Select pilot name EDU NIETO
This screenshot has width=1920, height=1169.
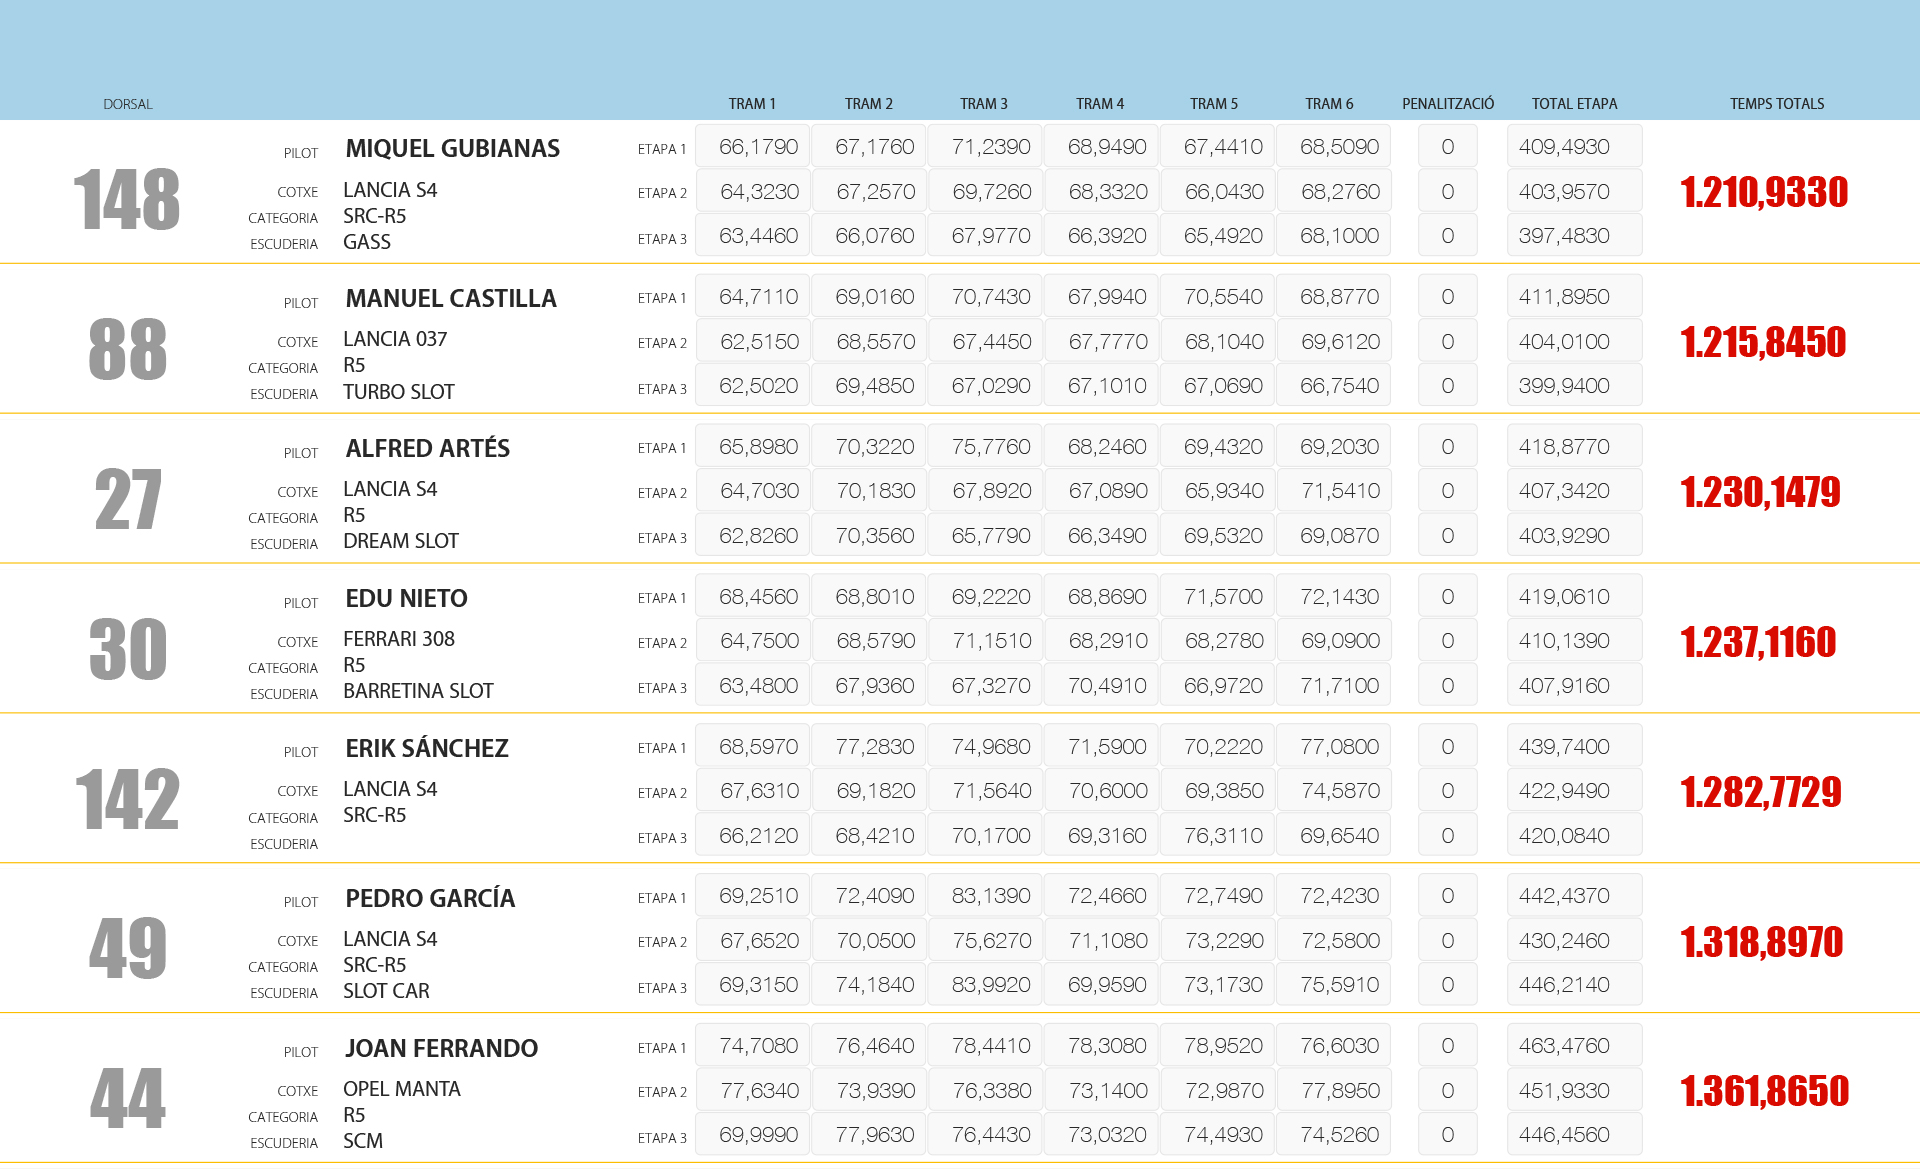pyautogui.click(x=406, y=599)
